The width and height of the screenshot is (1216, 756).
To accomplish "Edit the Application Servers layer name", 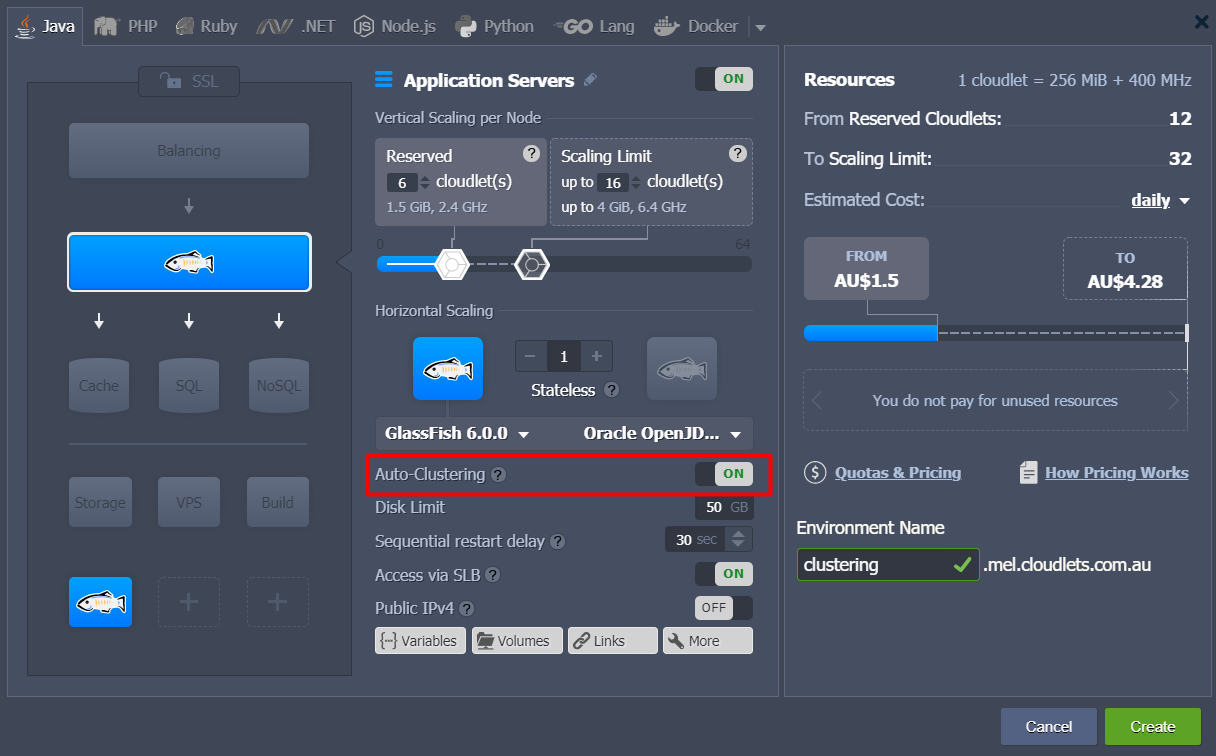I will click(x=590, y=80).
